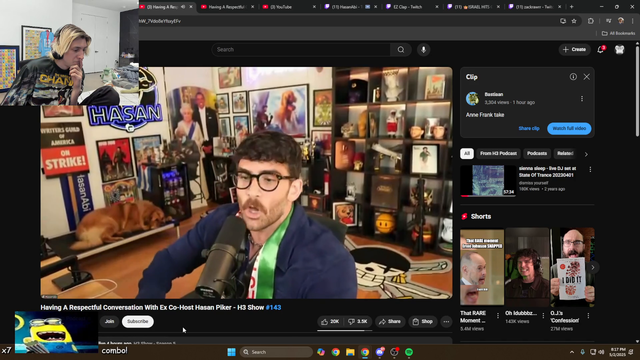Close the Clip panel
The image size is (640, 360).
point(587,77)
